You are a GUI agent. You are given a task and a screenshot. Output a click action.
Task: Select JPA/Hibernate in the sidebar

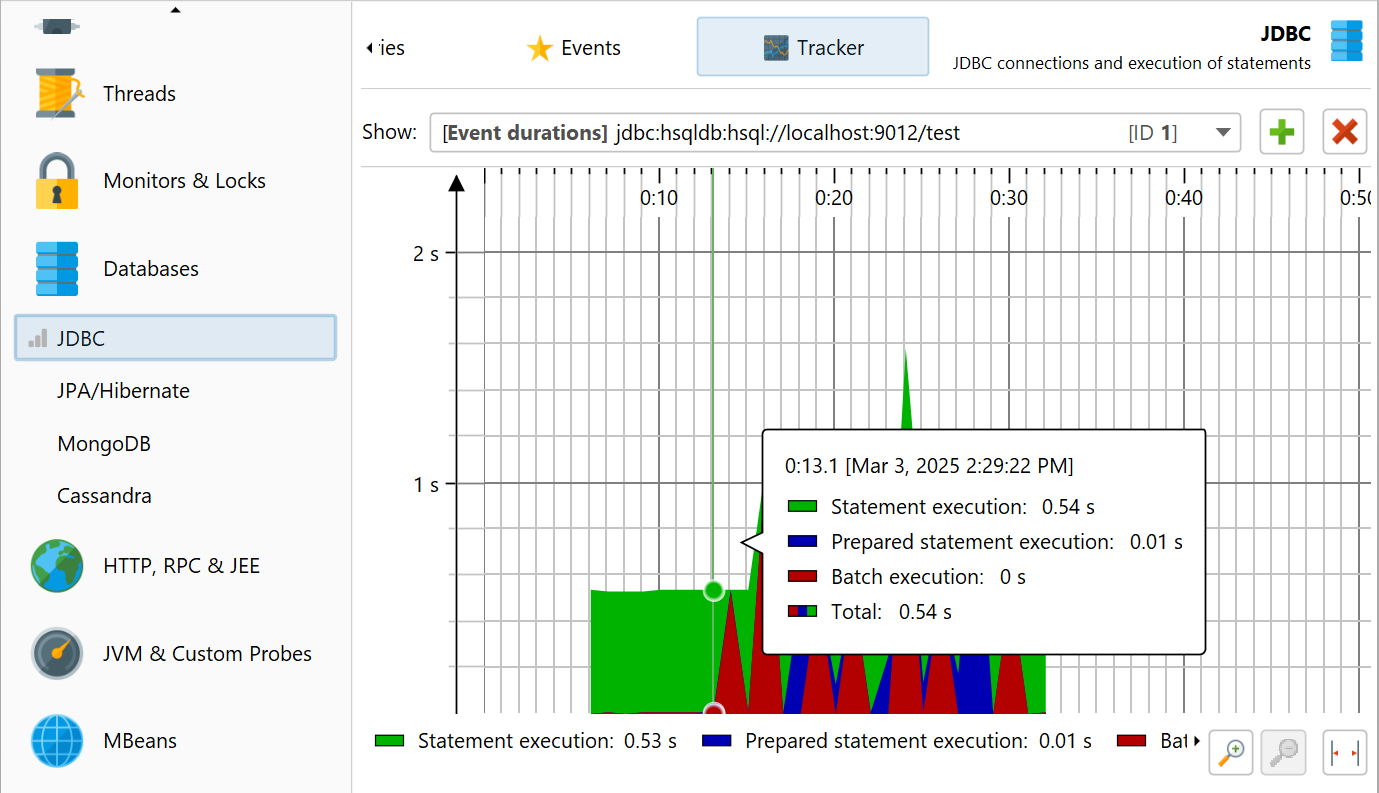(123, 391)
